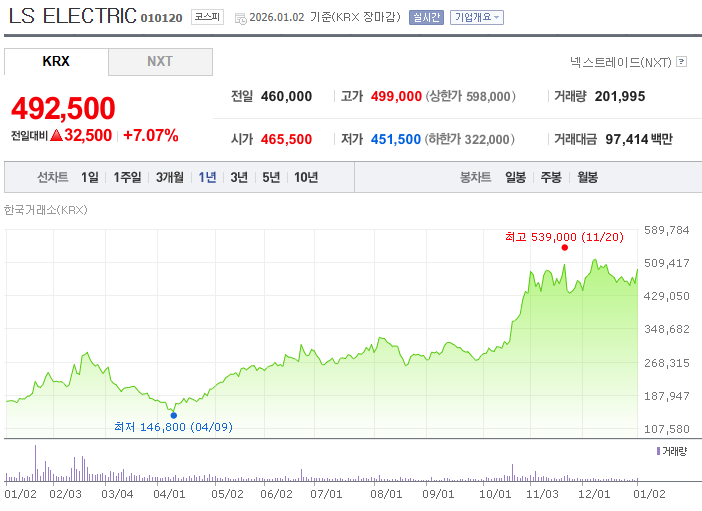Click the stock code 010120
This screenshot has width=702, height=511.
[x=162, y=18]
